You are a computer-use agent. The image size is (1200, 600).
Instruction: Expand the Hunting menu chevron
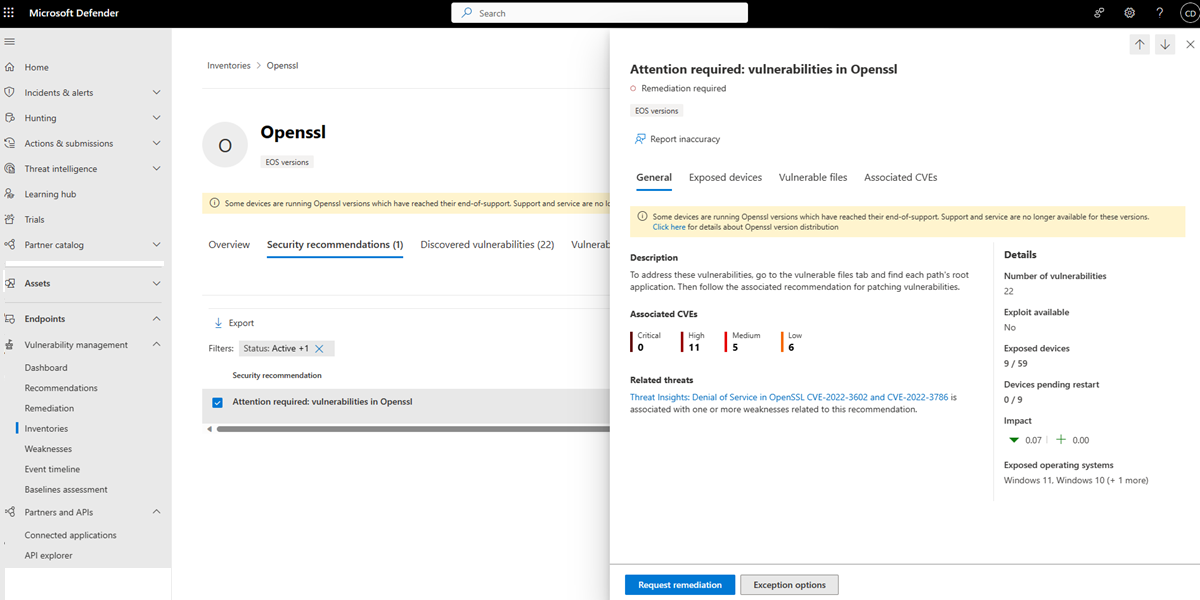click(x=156, y=118)
